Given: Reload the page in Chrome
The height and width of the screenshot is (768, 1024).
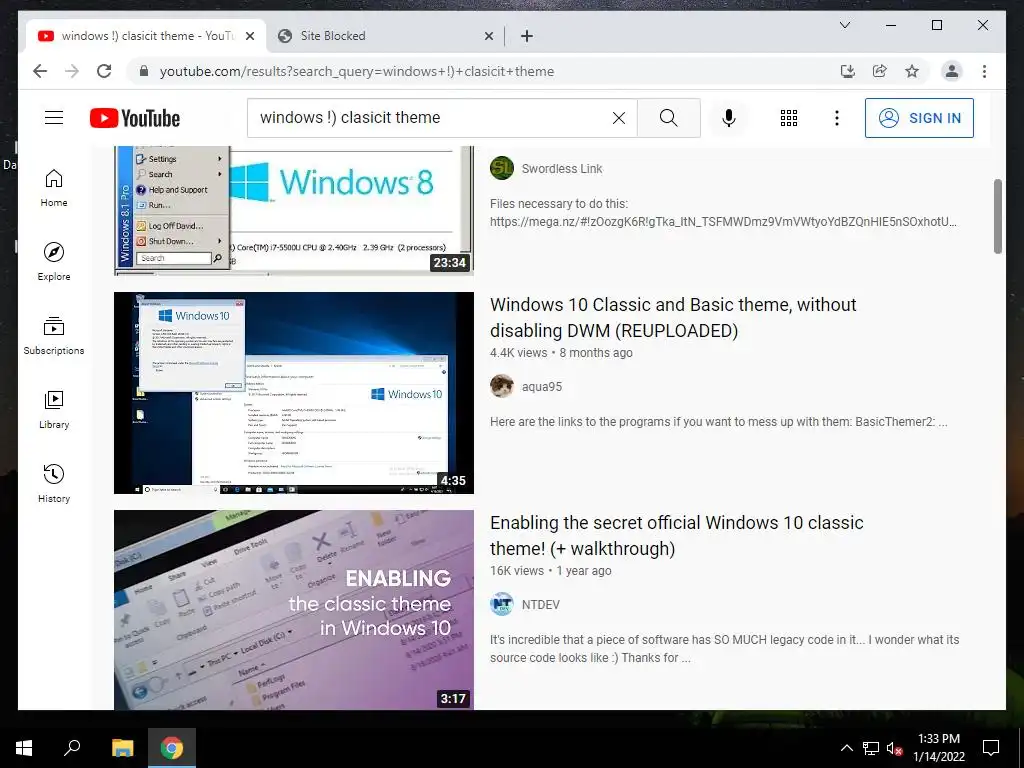Looking at the screenshot, I should 104,71.
